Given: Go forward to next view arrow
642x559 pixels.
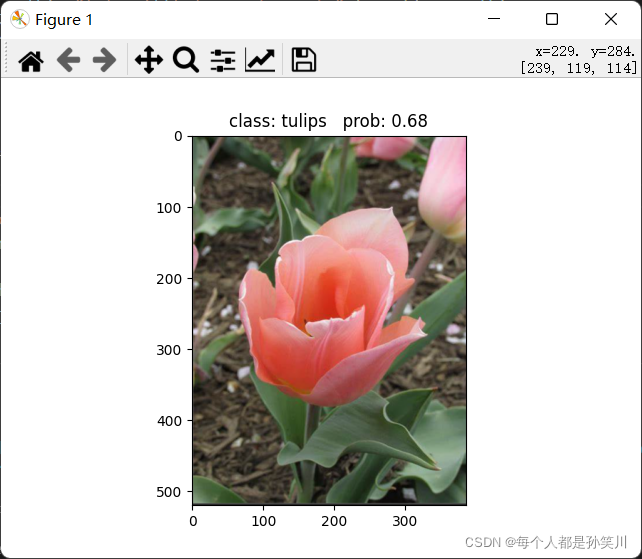Looking at the screenshot, I should [104, 60].
